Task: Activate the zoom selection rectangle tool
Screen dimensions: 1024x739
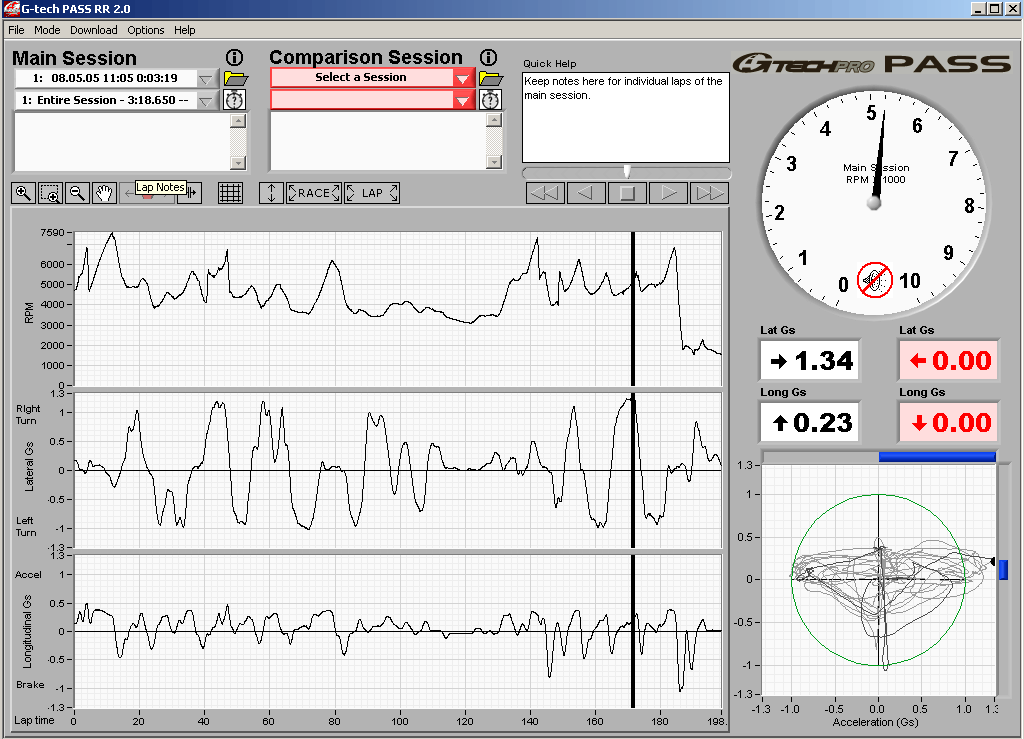Action: (48, 192)
